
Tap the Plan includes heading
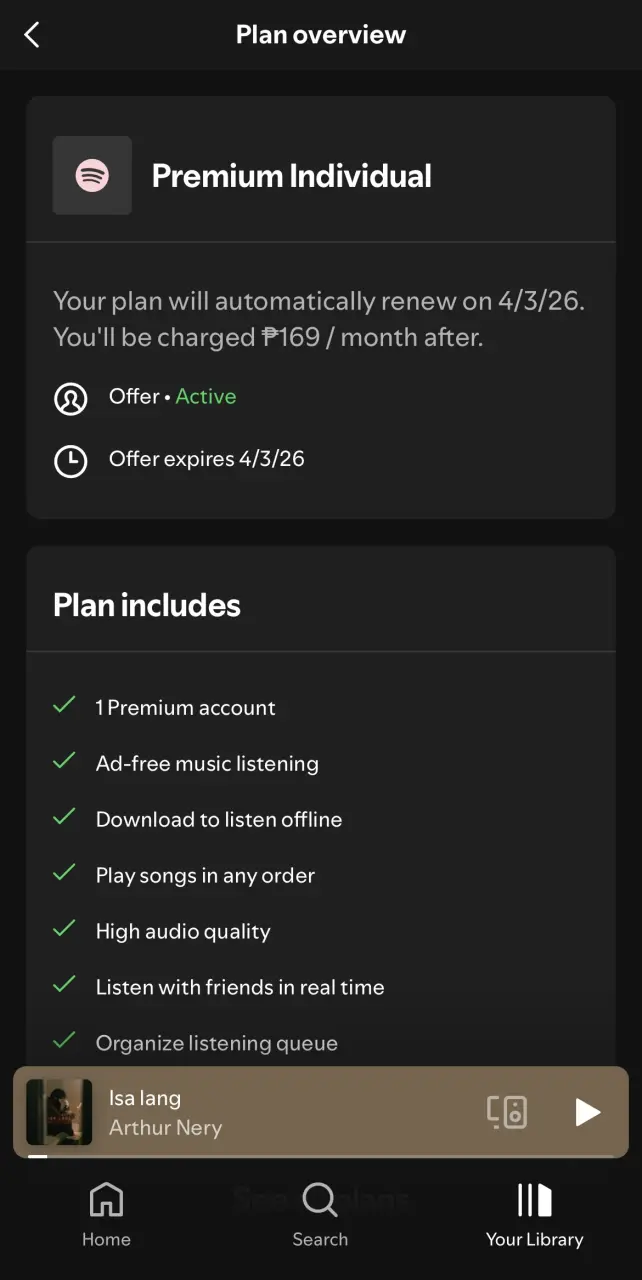(147, 605)
